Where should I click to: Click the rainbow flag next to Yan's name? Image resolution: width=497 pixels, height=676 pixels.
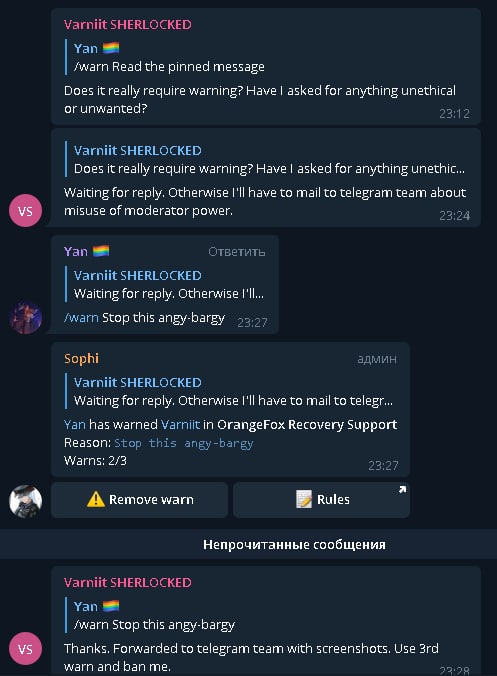pyautogui.click(x=101, y=251)
